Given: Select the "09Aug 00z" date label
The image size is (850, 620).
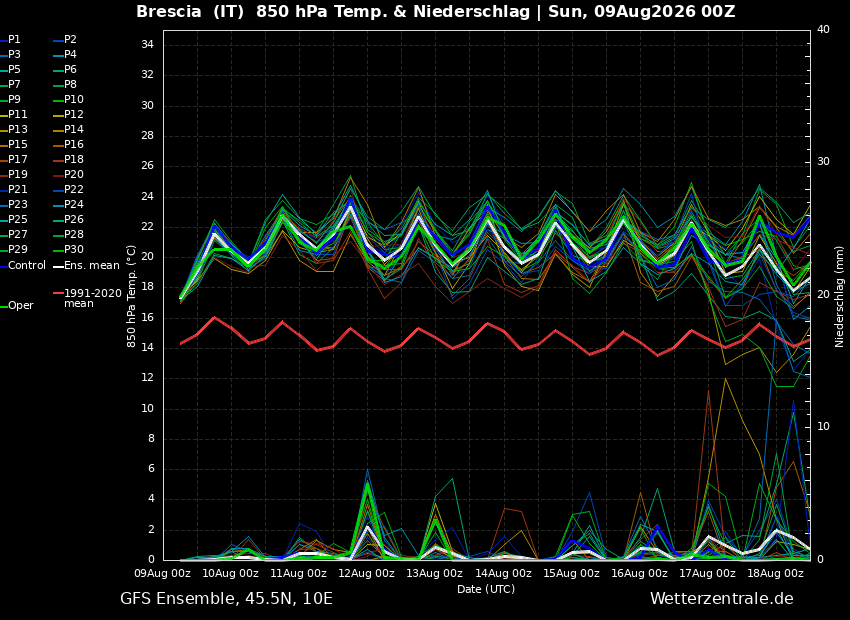Looking at the screenshot, I should (163, 573).
